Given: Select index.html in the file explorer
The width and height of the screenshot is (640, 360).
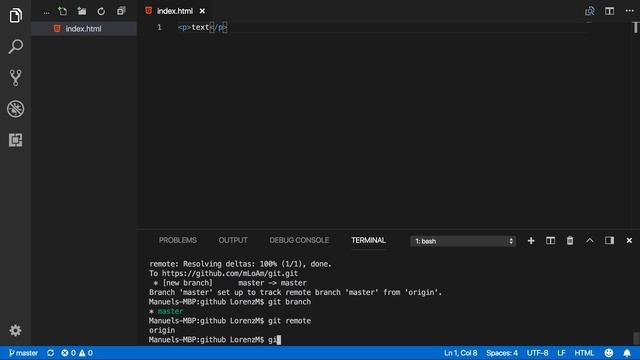Looking at the screenshot, I should pyautogui.click(x=84, y=29).
